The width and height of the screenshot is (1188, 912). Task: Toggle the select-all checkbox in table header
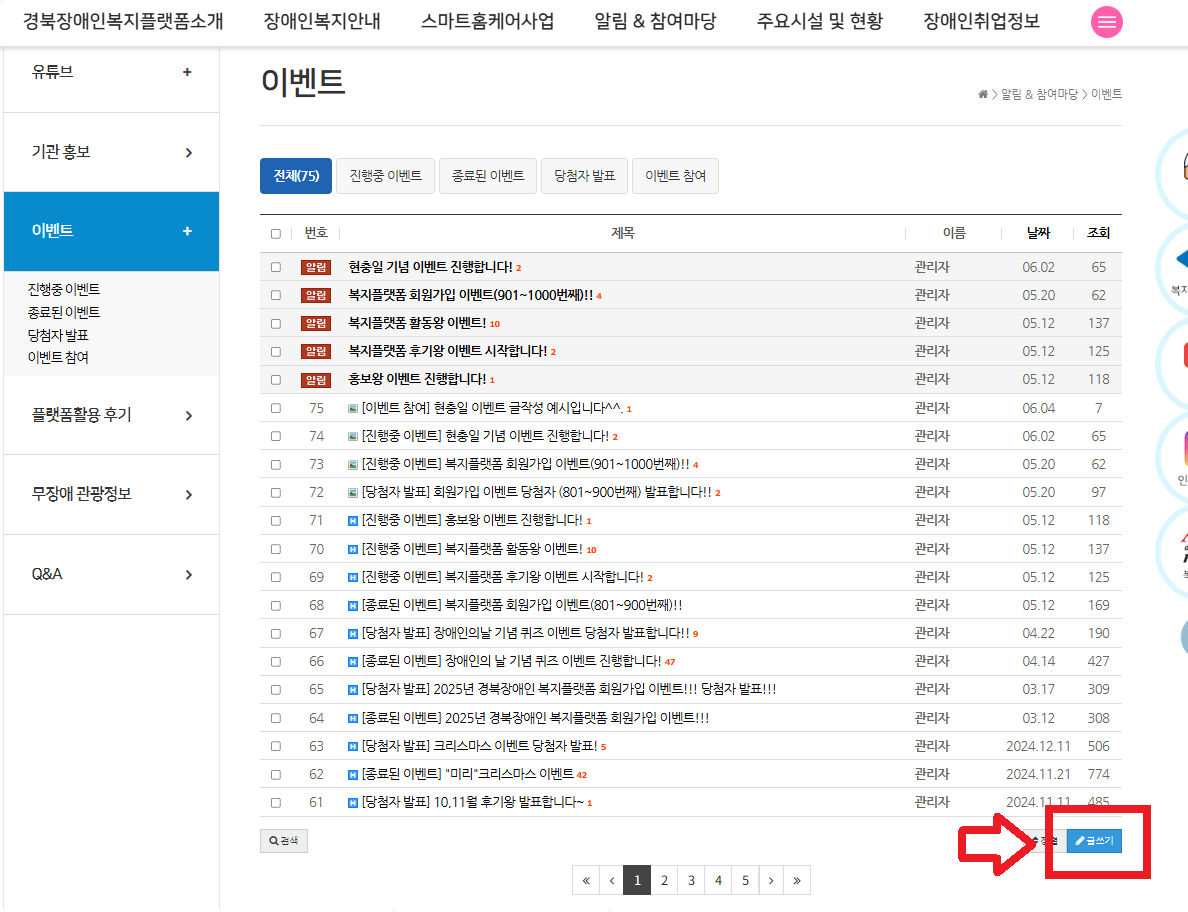click(x=276, y=233)
